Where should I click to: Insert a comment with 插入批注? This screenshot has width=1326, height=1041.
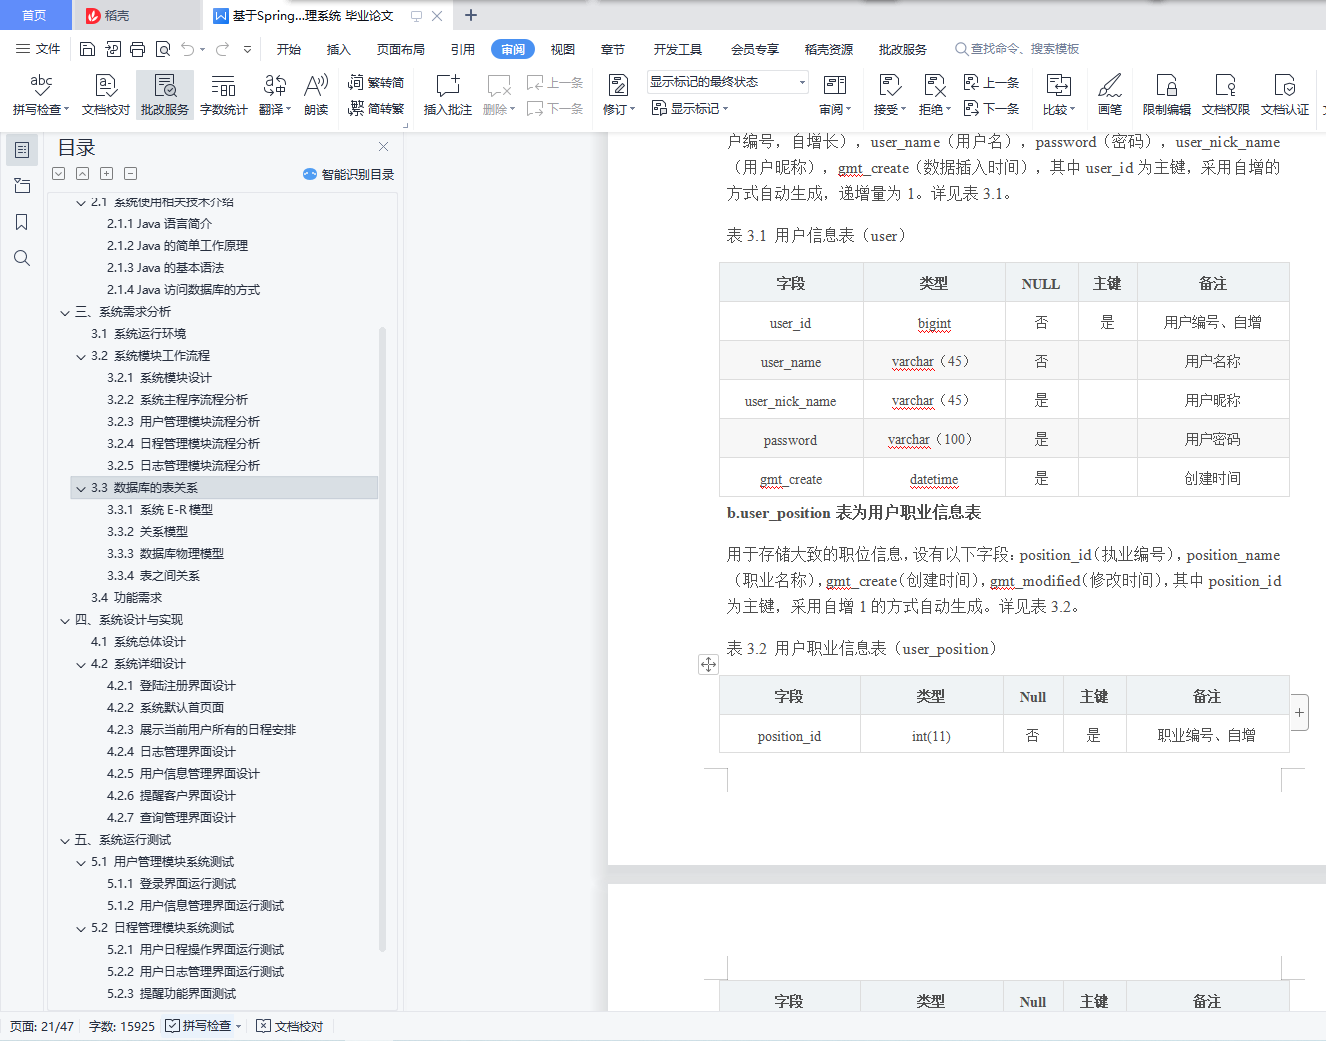(447, 95)
